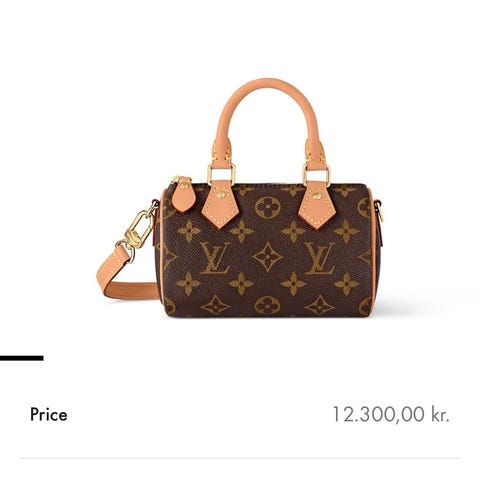Click the Price label
480x480 pixels.
(49, 415)
